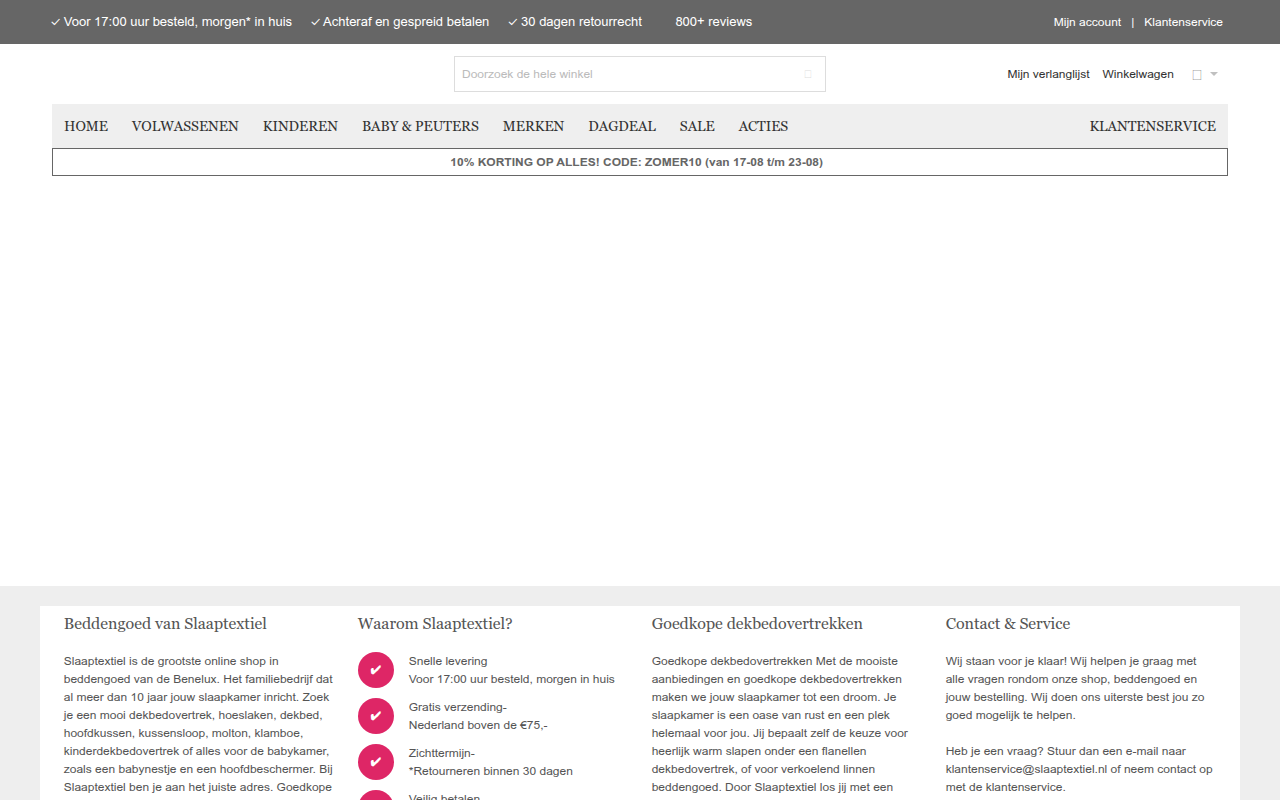Image resolution: width=1280 pixels, height=800 pixels.
Task: Open Mijn verlanglijst
Action: pyautogui.click(x=1048, y=74)
